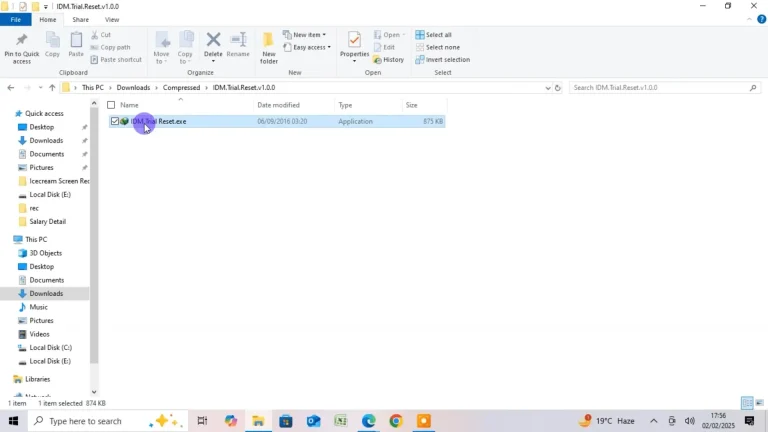Open rec folder in sidebar

click(33, 208)
